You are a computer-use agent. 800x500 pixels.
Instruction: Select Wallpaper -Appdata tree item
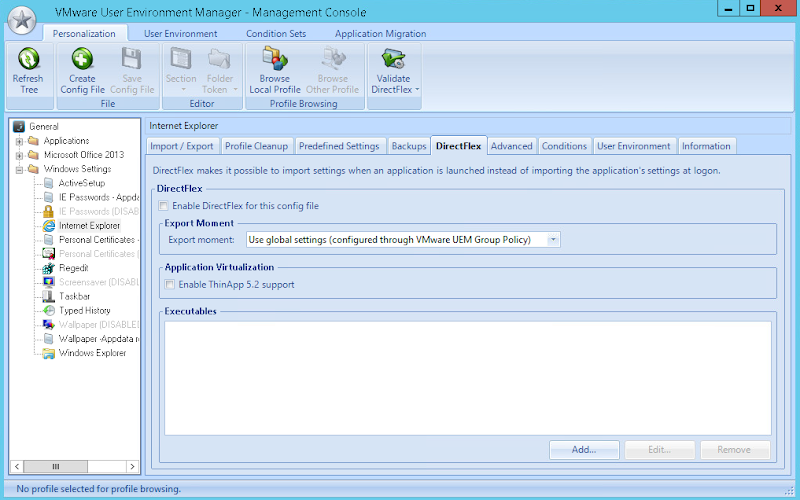(98, 339)
